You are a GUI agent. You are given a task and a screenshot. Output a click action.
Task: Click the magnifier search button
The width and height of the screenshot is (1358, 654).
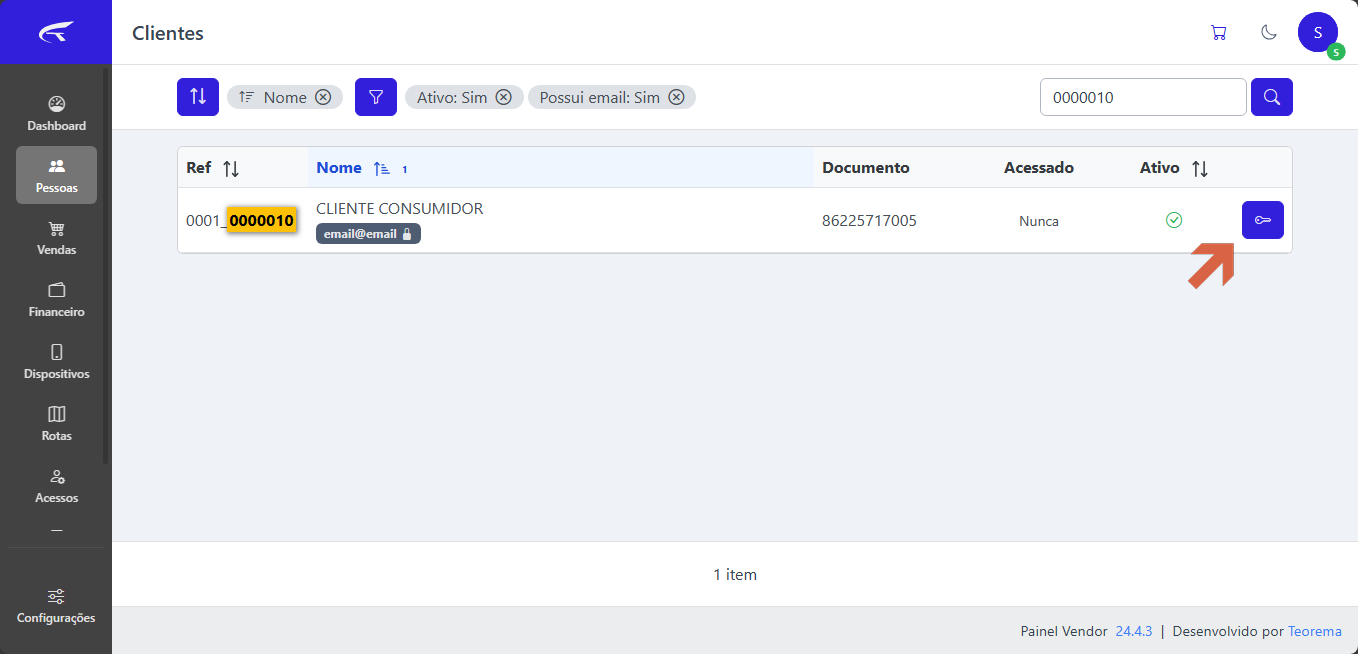[1272, 97]
